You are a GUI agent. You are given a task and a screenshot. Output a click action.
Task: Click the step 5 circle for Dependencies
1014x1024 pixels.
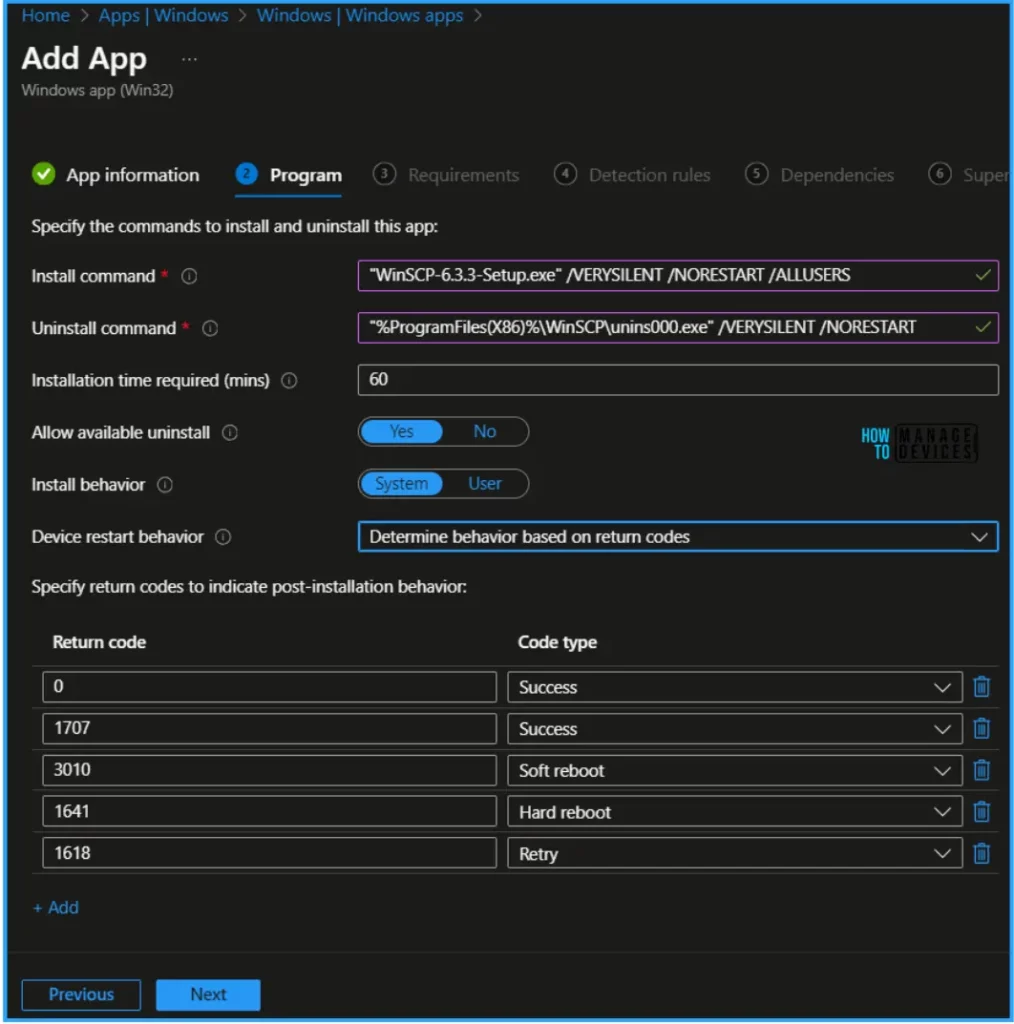tap(756, 174)
